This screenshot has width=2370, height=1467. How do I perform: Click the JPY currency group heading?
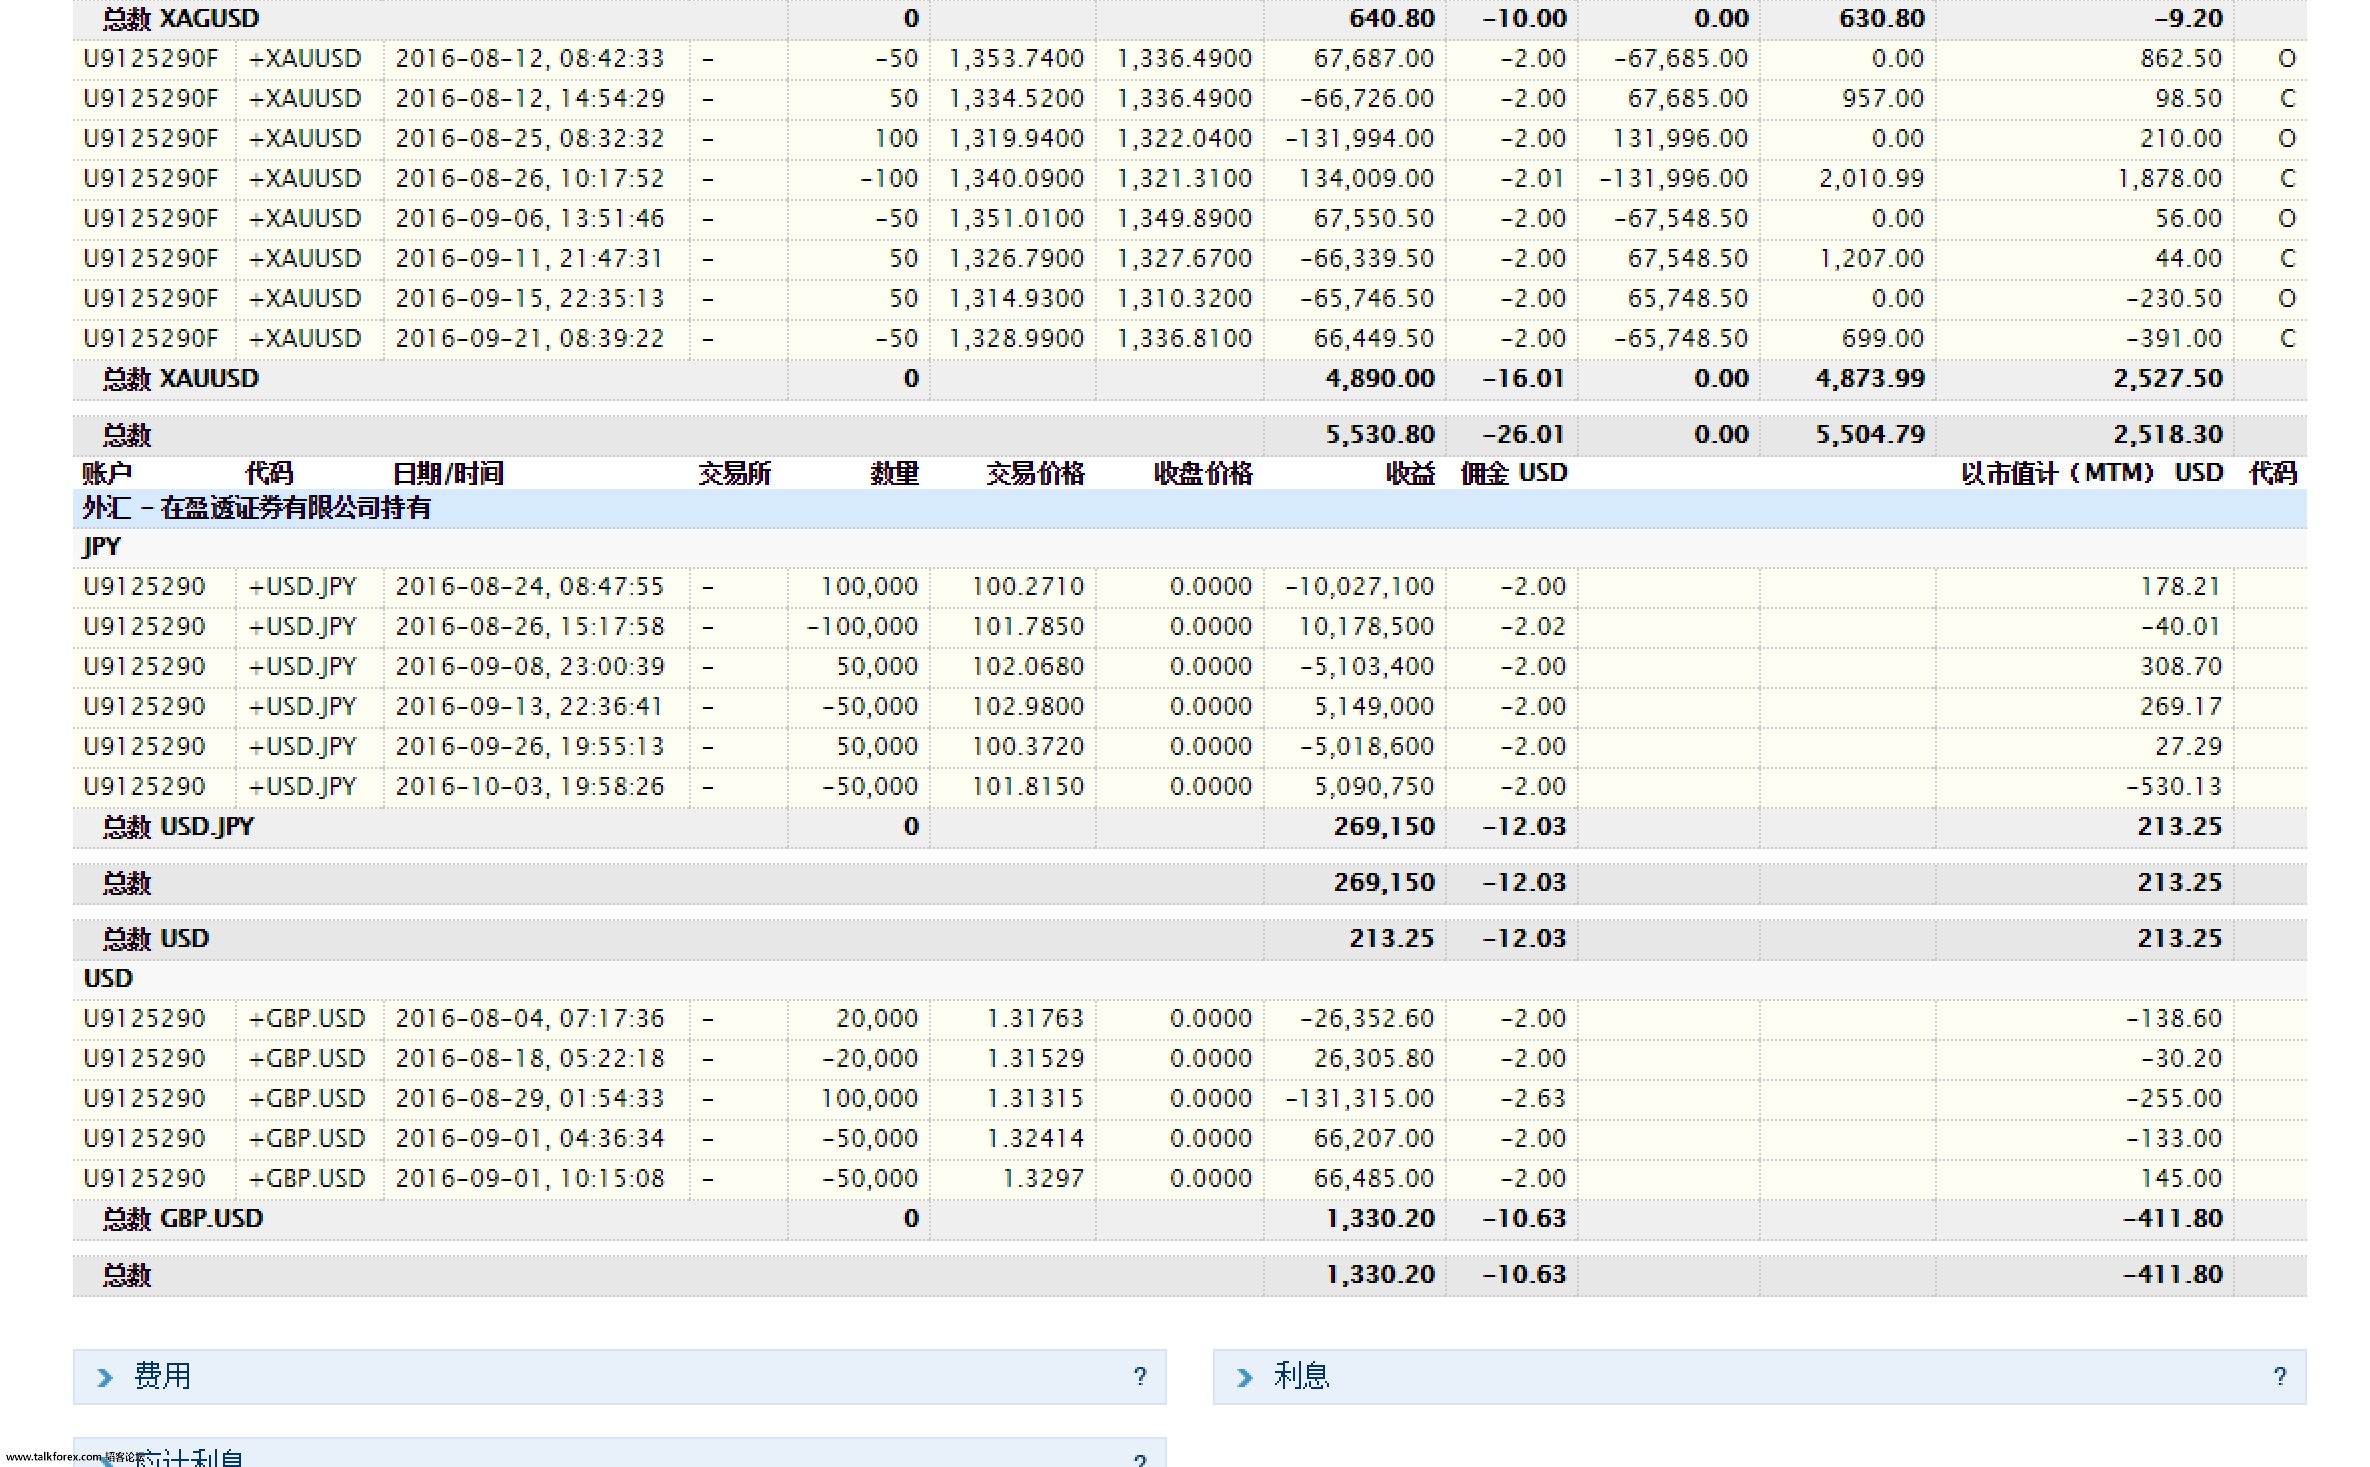102,547
